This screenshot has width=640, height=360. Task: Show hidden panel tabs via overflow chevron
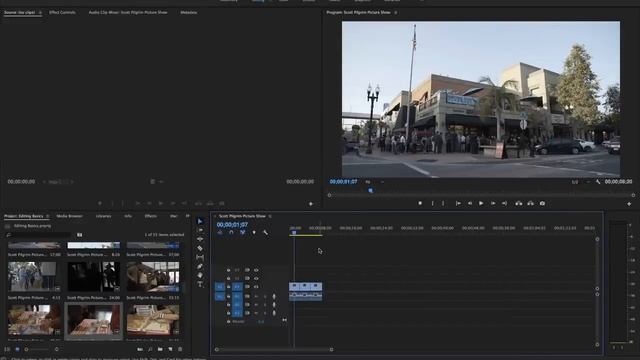tap(187, 216)
